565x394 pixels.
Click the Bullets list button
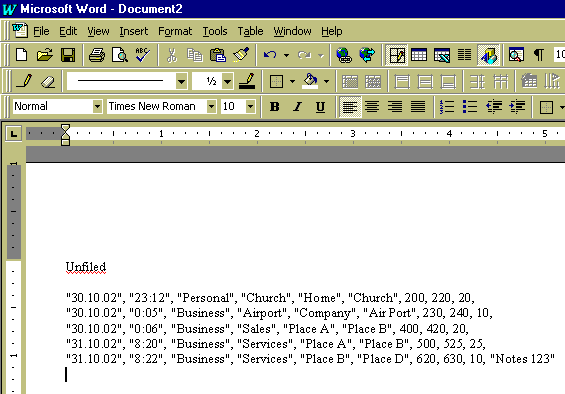click(470, 107)
